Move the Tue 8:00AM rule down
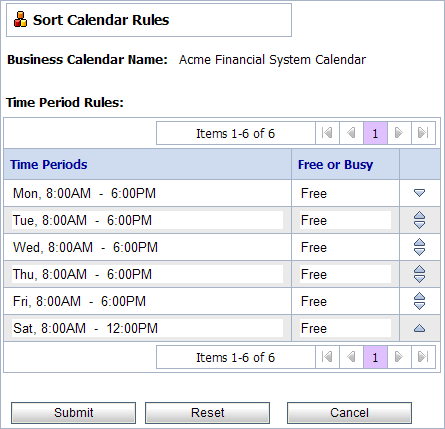 tap(419, 225)
